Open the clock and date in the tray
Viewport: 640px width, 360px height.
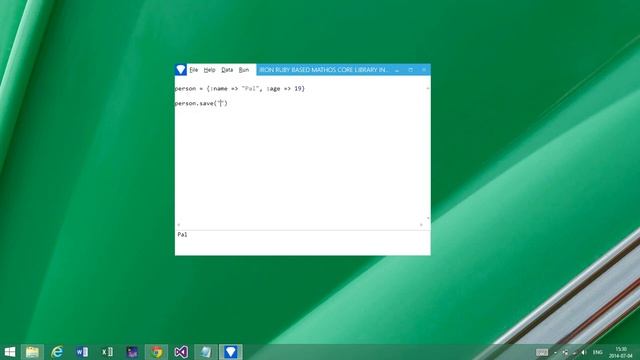[x=621, y=352]
